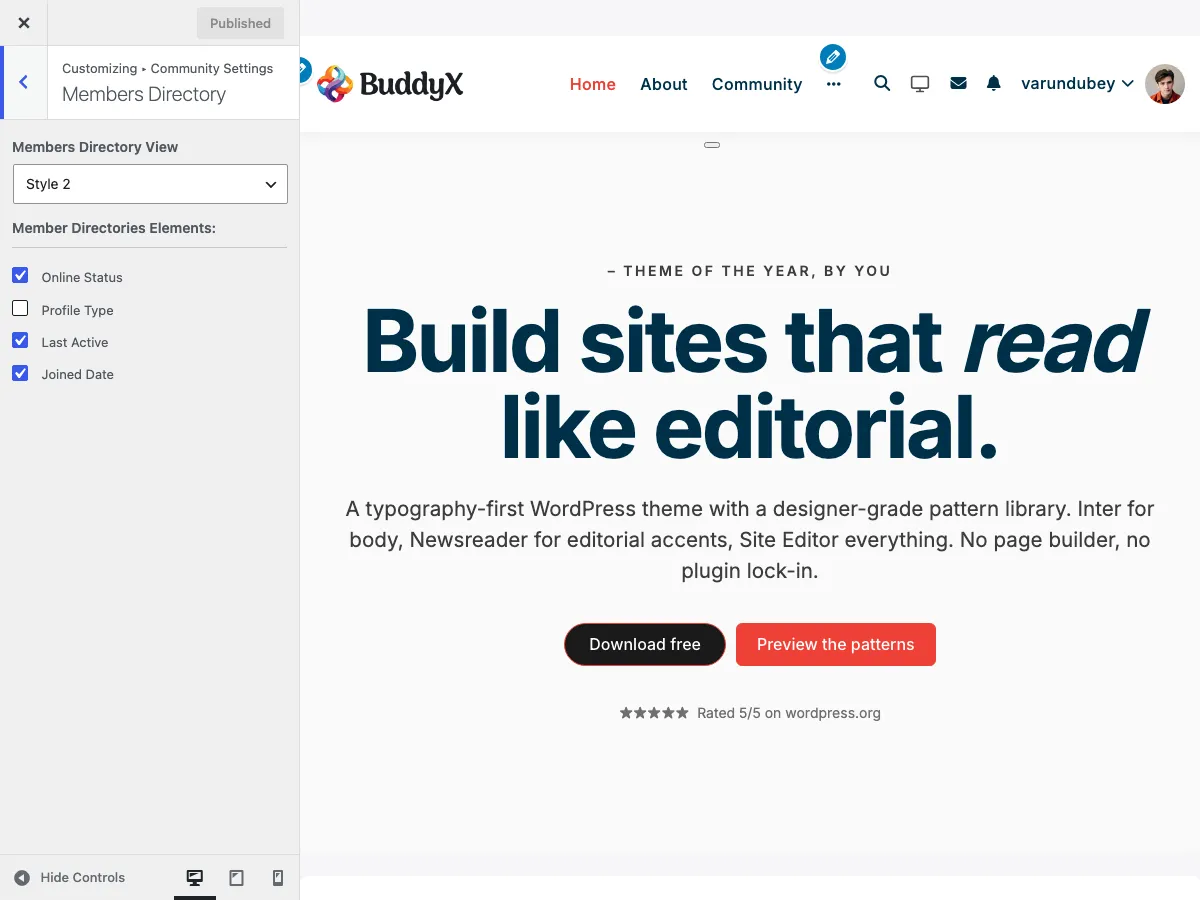Open notifications bell icon

point(993,84)
